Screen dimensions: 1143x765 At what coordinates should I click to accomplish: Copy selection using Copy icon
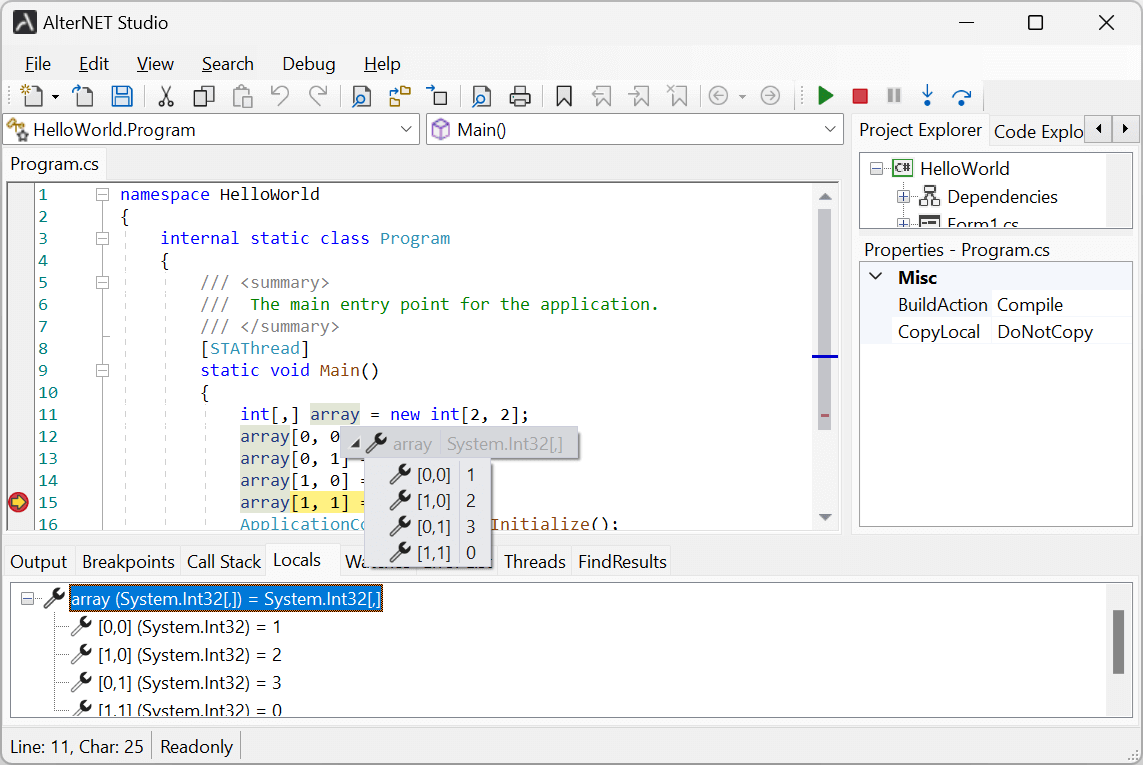pos(203,96)
